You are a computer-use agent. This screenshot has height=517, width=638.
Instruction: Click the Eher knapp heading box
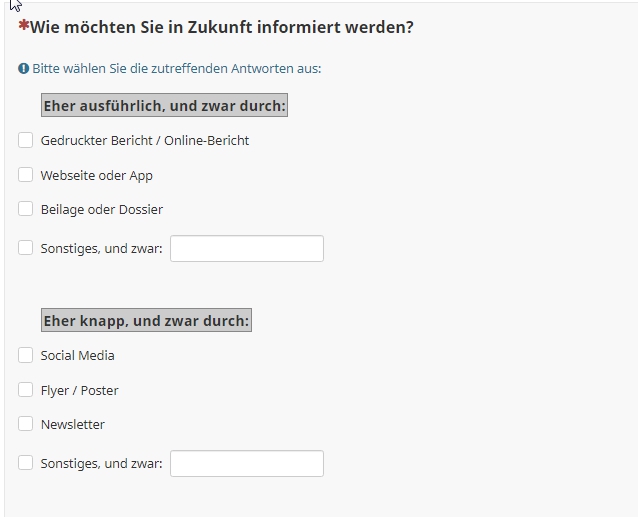[146, 321]
